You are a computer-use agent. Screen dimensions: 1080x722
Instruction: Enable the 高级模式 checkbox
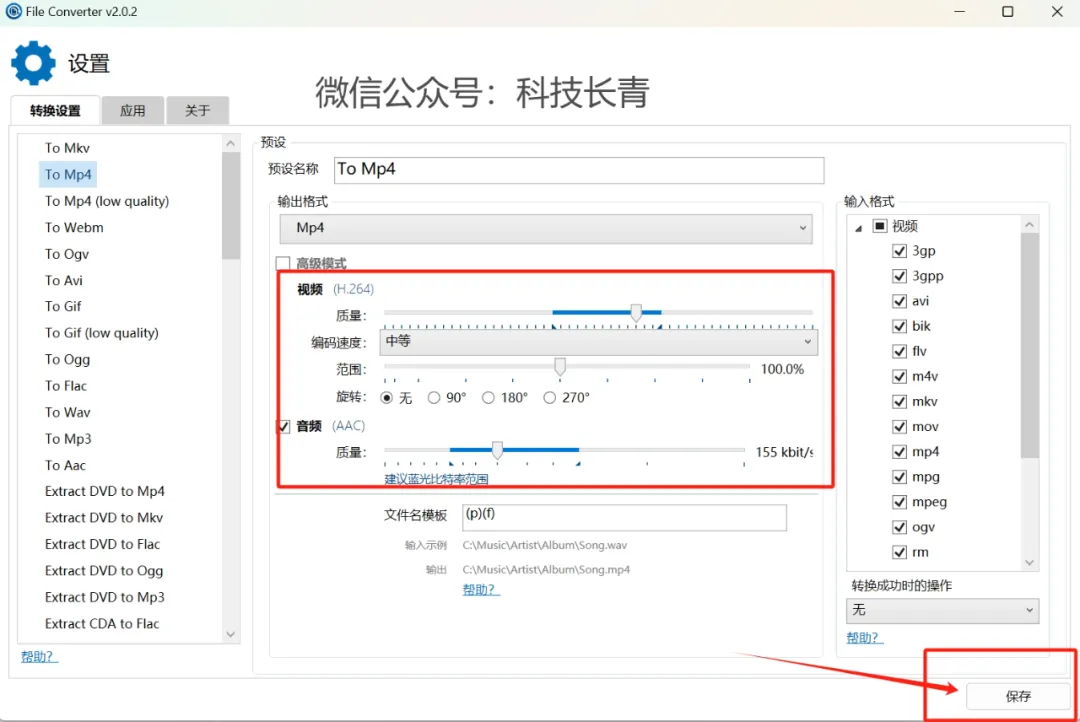click(283, 264)
